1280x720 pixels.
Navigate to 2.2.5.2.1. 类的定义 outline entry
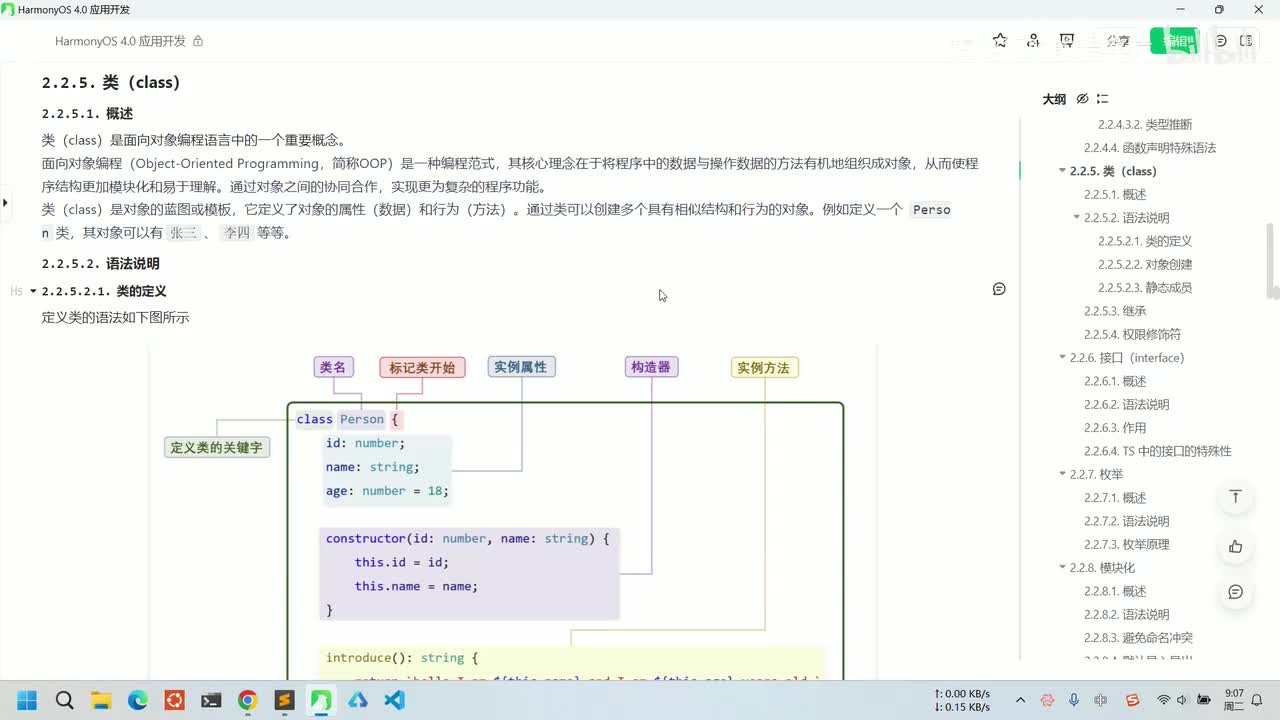point(1145,241)
